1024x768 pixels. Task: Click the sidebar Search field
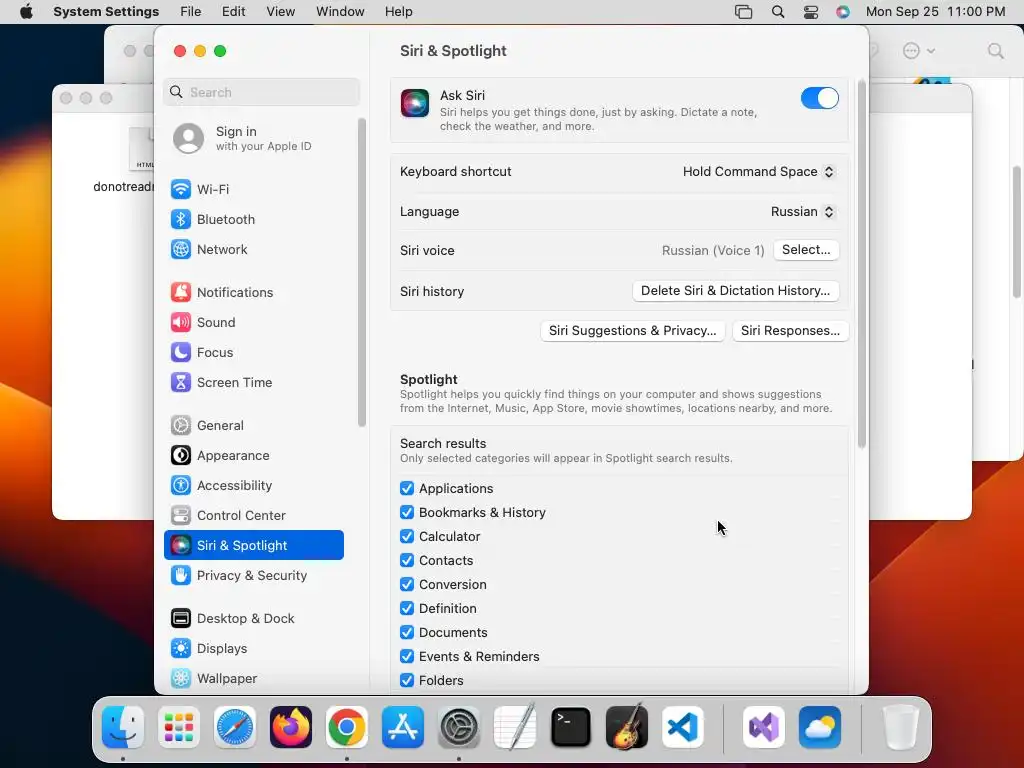(261, 92)
